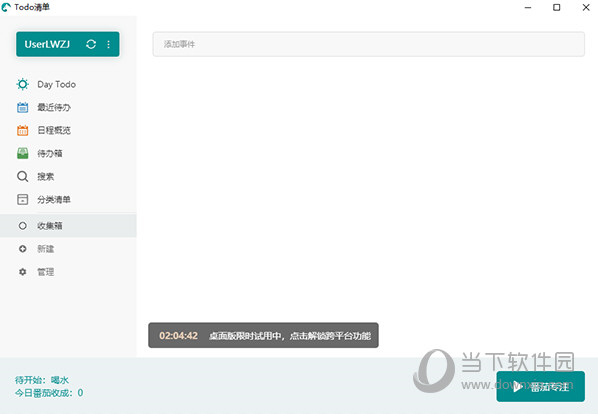
Task: Open the Day Todo view
Action: coord(56,84)
